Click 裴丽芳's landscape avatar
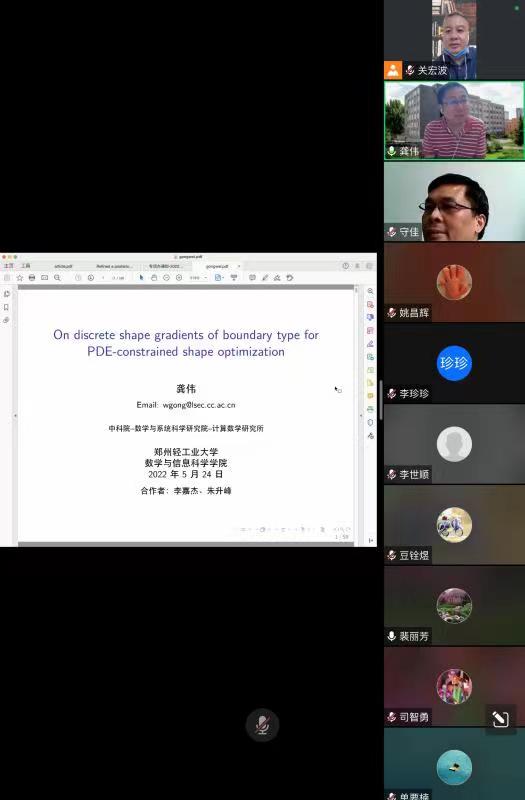Screen dimensions: 525x800 (454, 606)
